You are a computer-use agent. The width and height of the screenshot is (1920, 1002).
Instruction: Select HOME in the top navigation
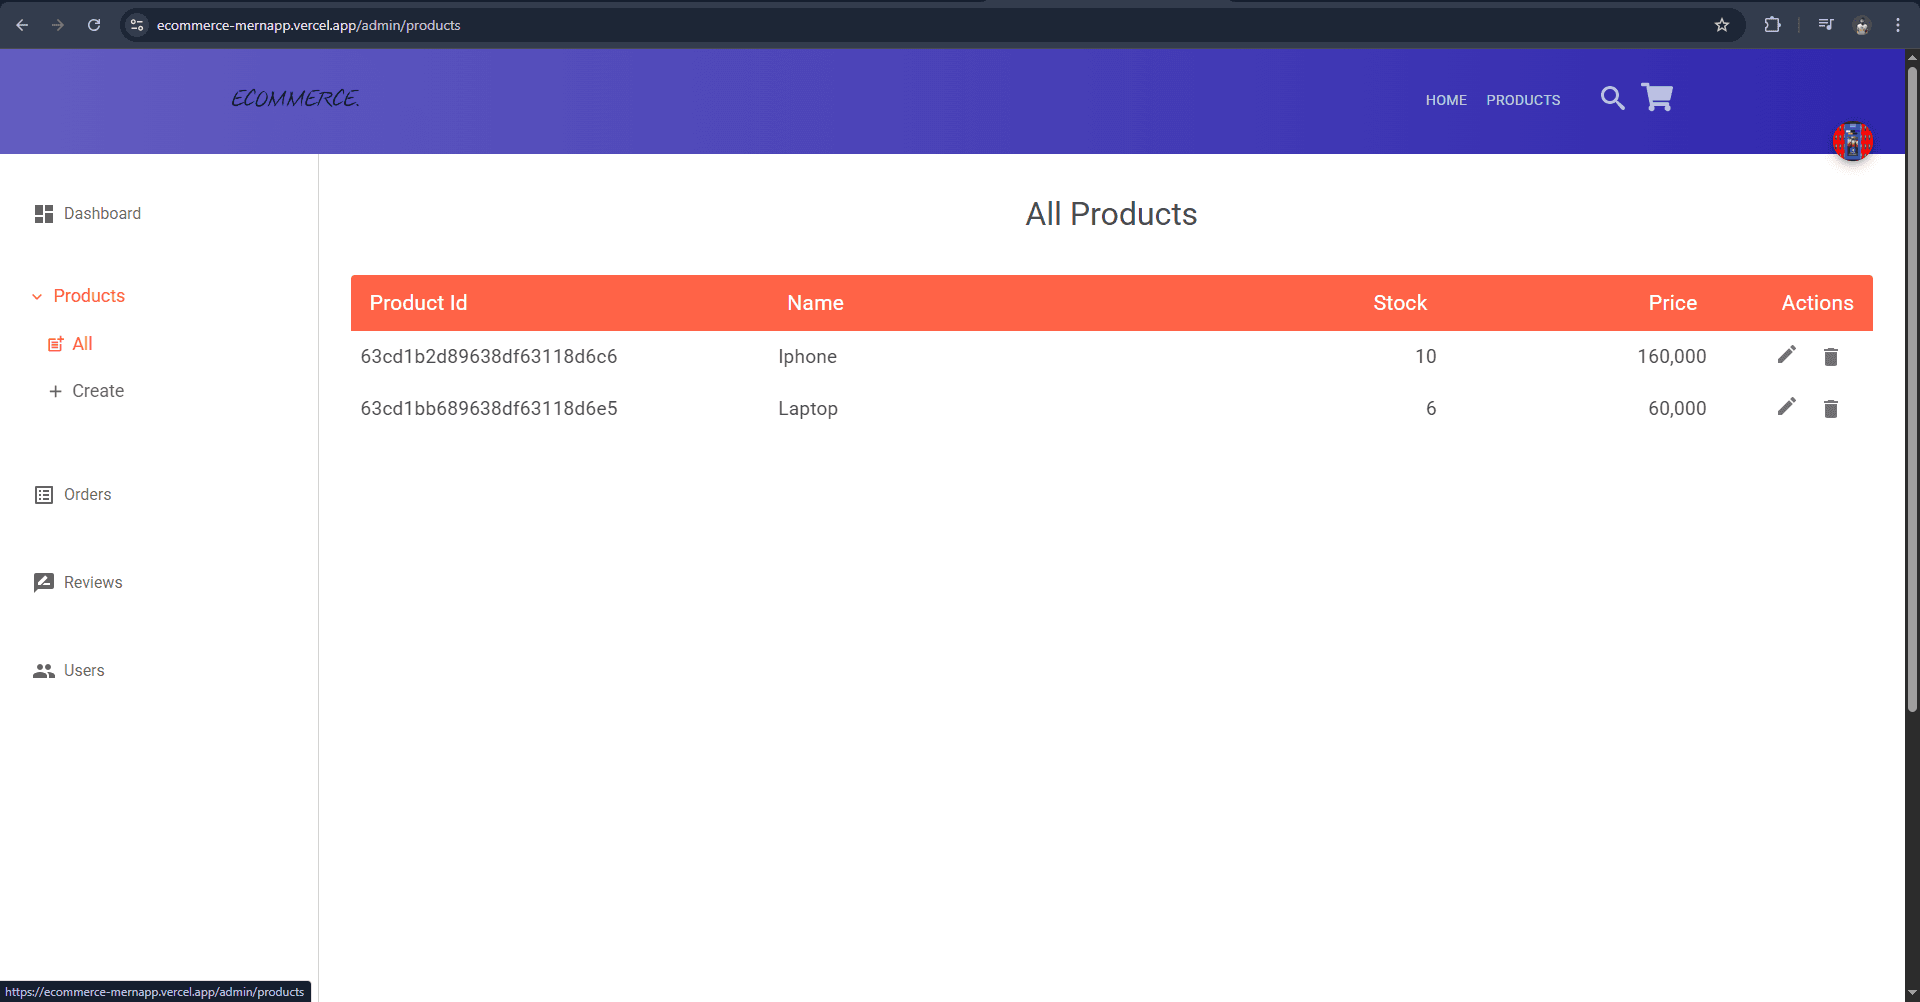(x=1445, y=100)
